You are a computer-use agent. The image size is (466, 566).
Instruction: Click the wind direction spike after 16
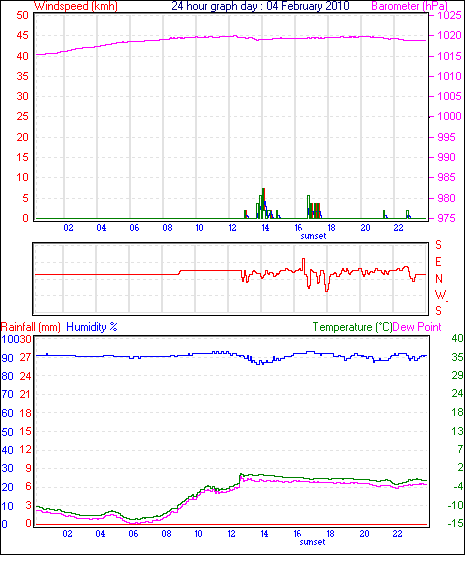(x=304, y=264)
